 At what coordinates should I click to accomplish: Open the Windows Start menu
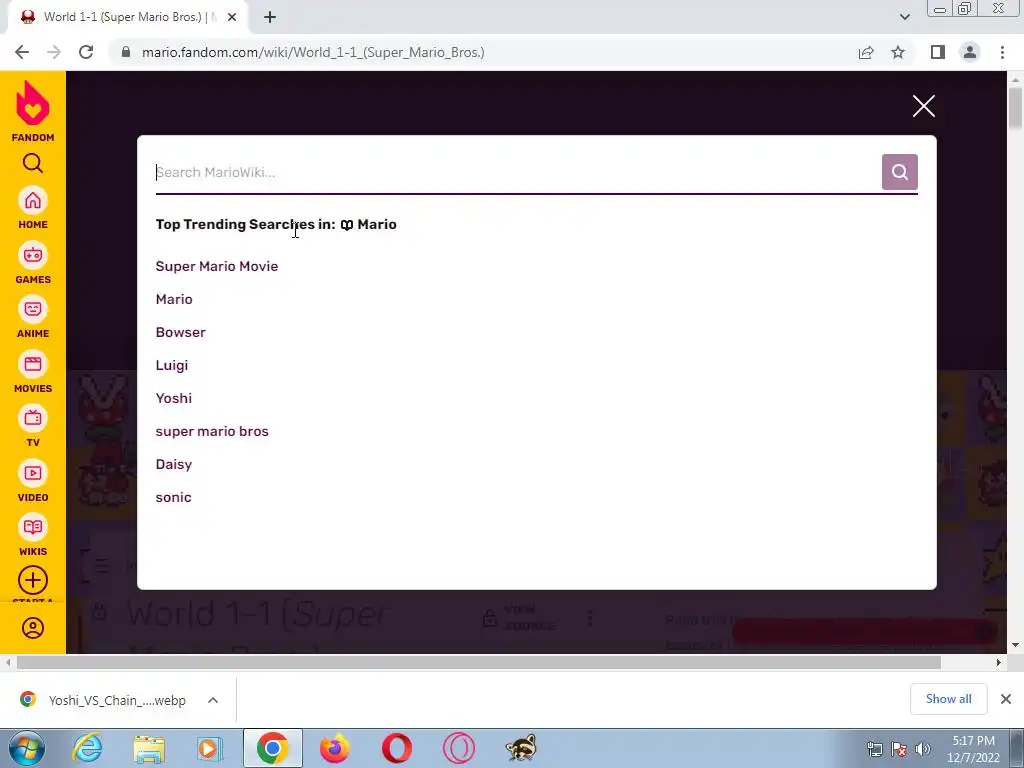tap(26, 748)
